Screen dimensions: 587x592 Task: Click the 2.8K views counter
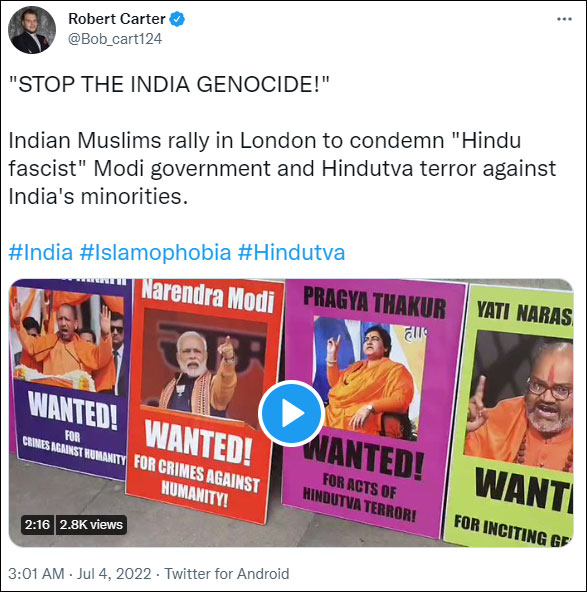point(91,524)
